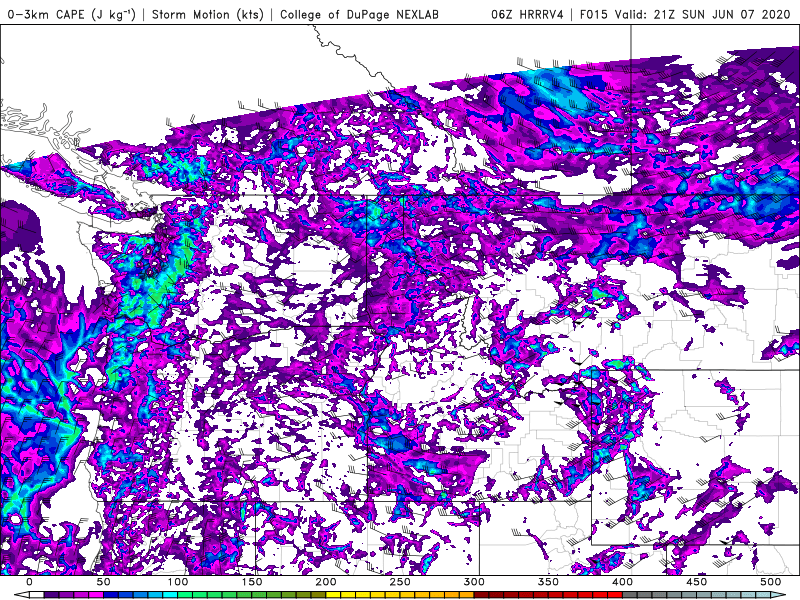
Task: Click the first yellow swatch under the 200 label
Action: 333,595
